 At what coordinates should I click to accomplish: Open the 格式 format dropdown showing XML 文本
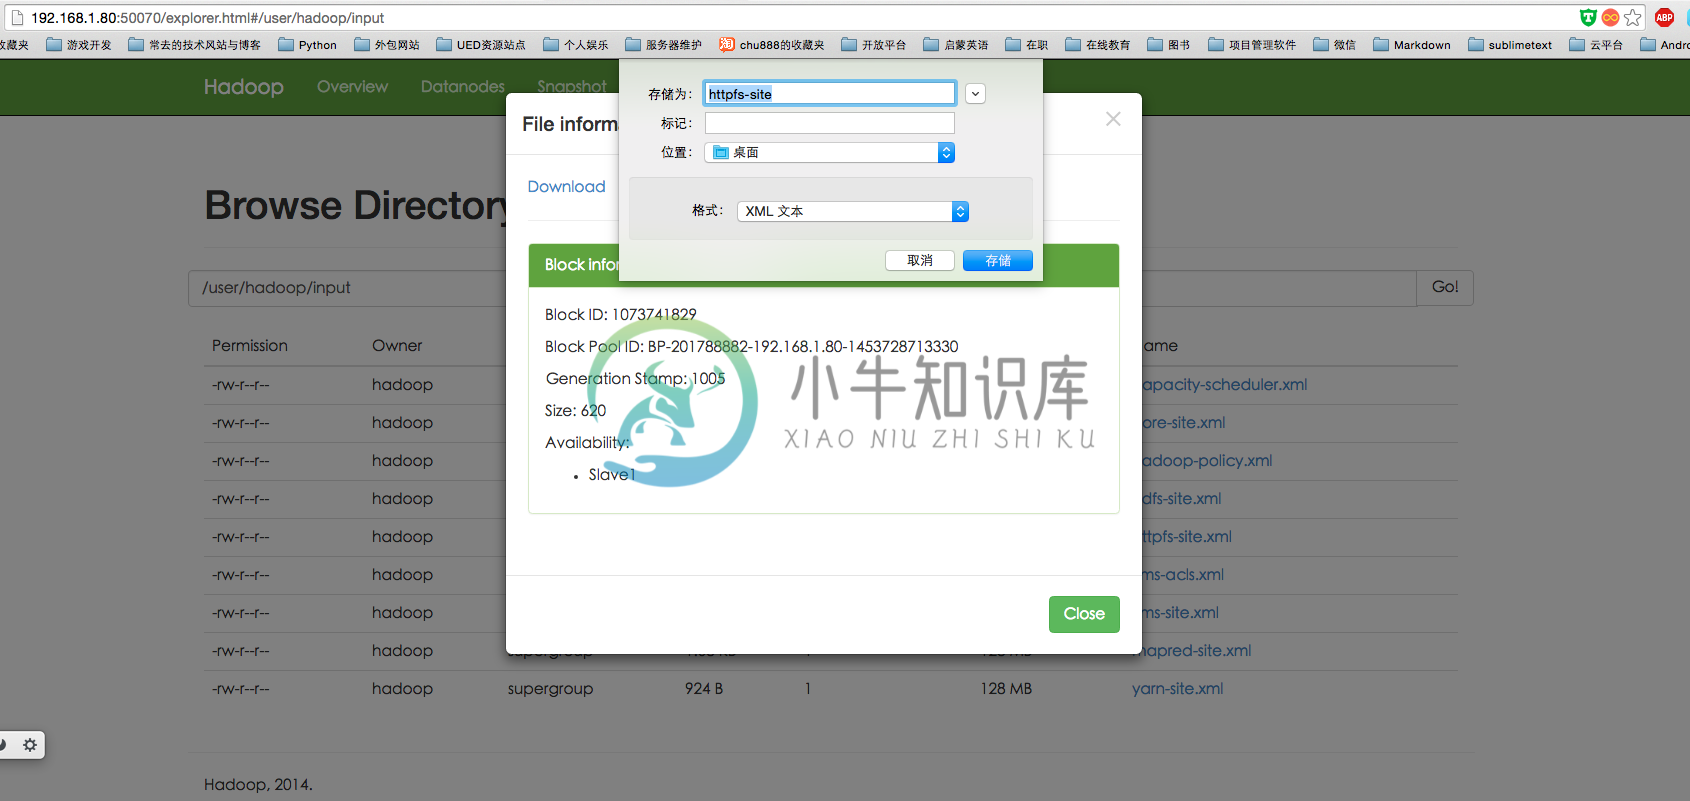click(853, 211)
